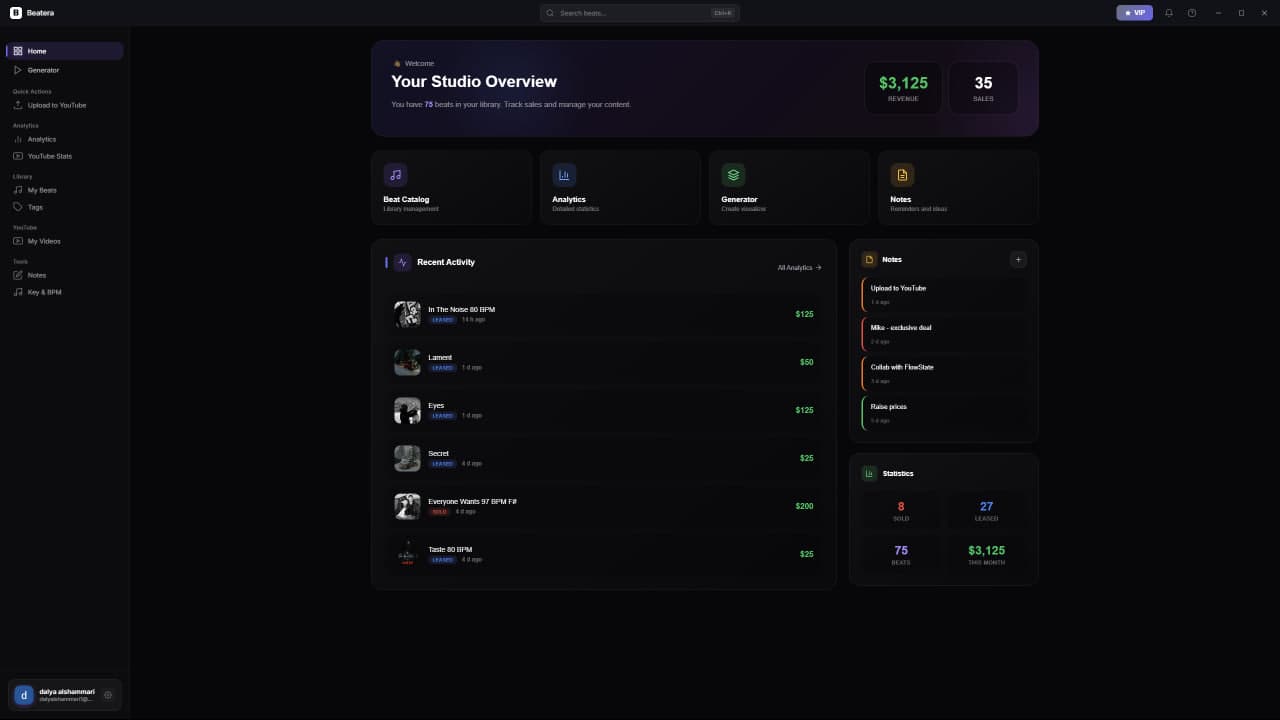Select the Generator play icon in the sidebar

click(20, 70)
